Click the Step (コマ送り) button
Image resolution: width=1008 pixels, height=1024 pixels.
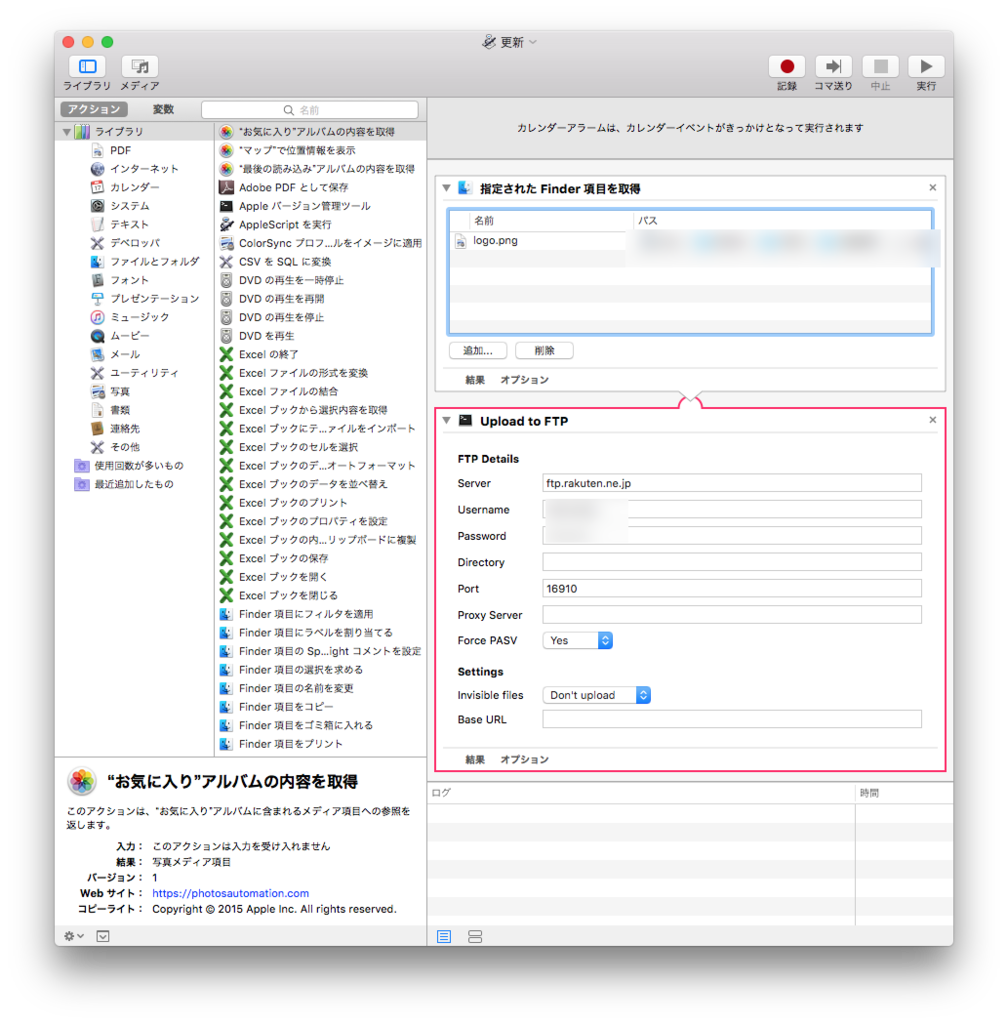click(x=833, y=67)
